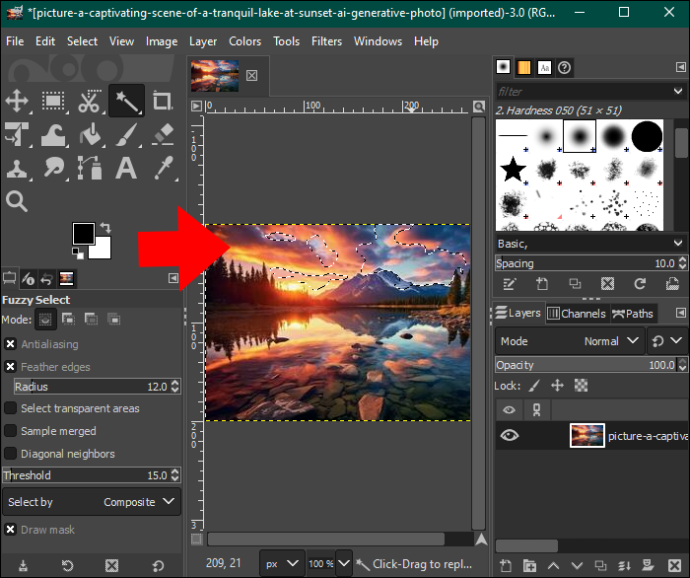Click the white background color swatch
Image resolution: width=690 pixels, height=578 pixels.
point(103,250)
